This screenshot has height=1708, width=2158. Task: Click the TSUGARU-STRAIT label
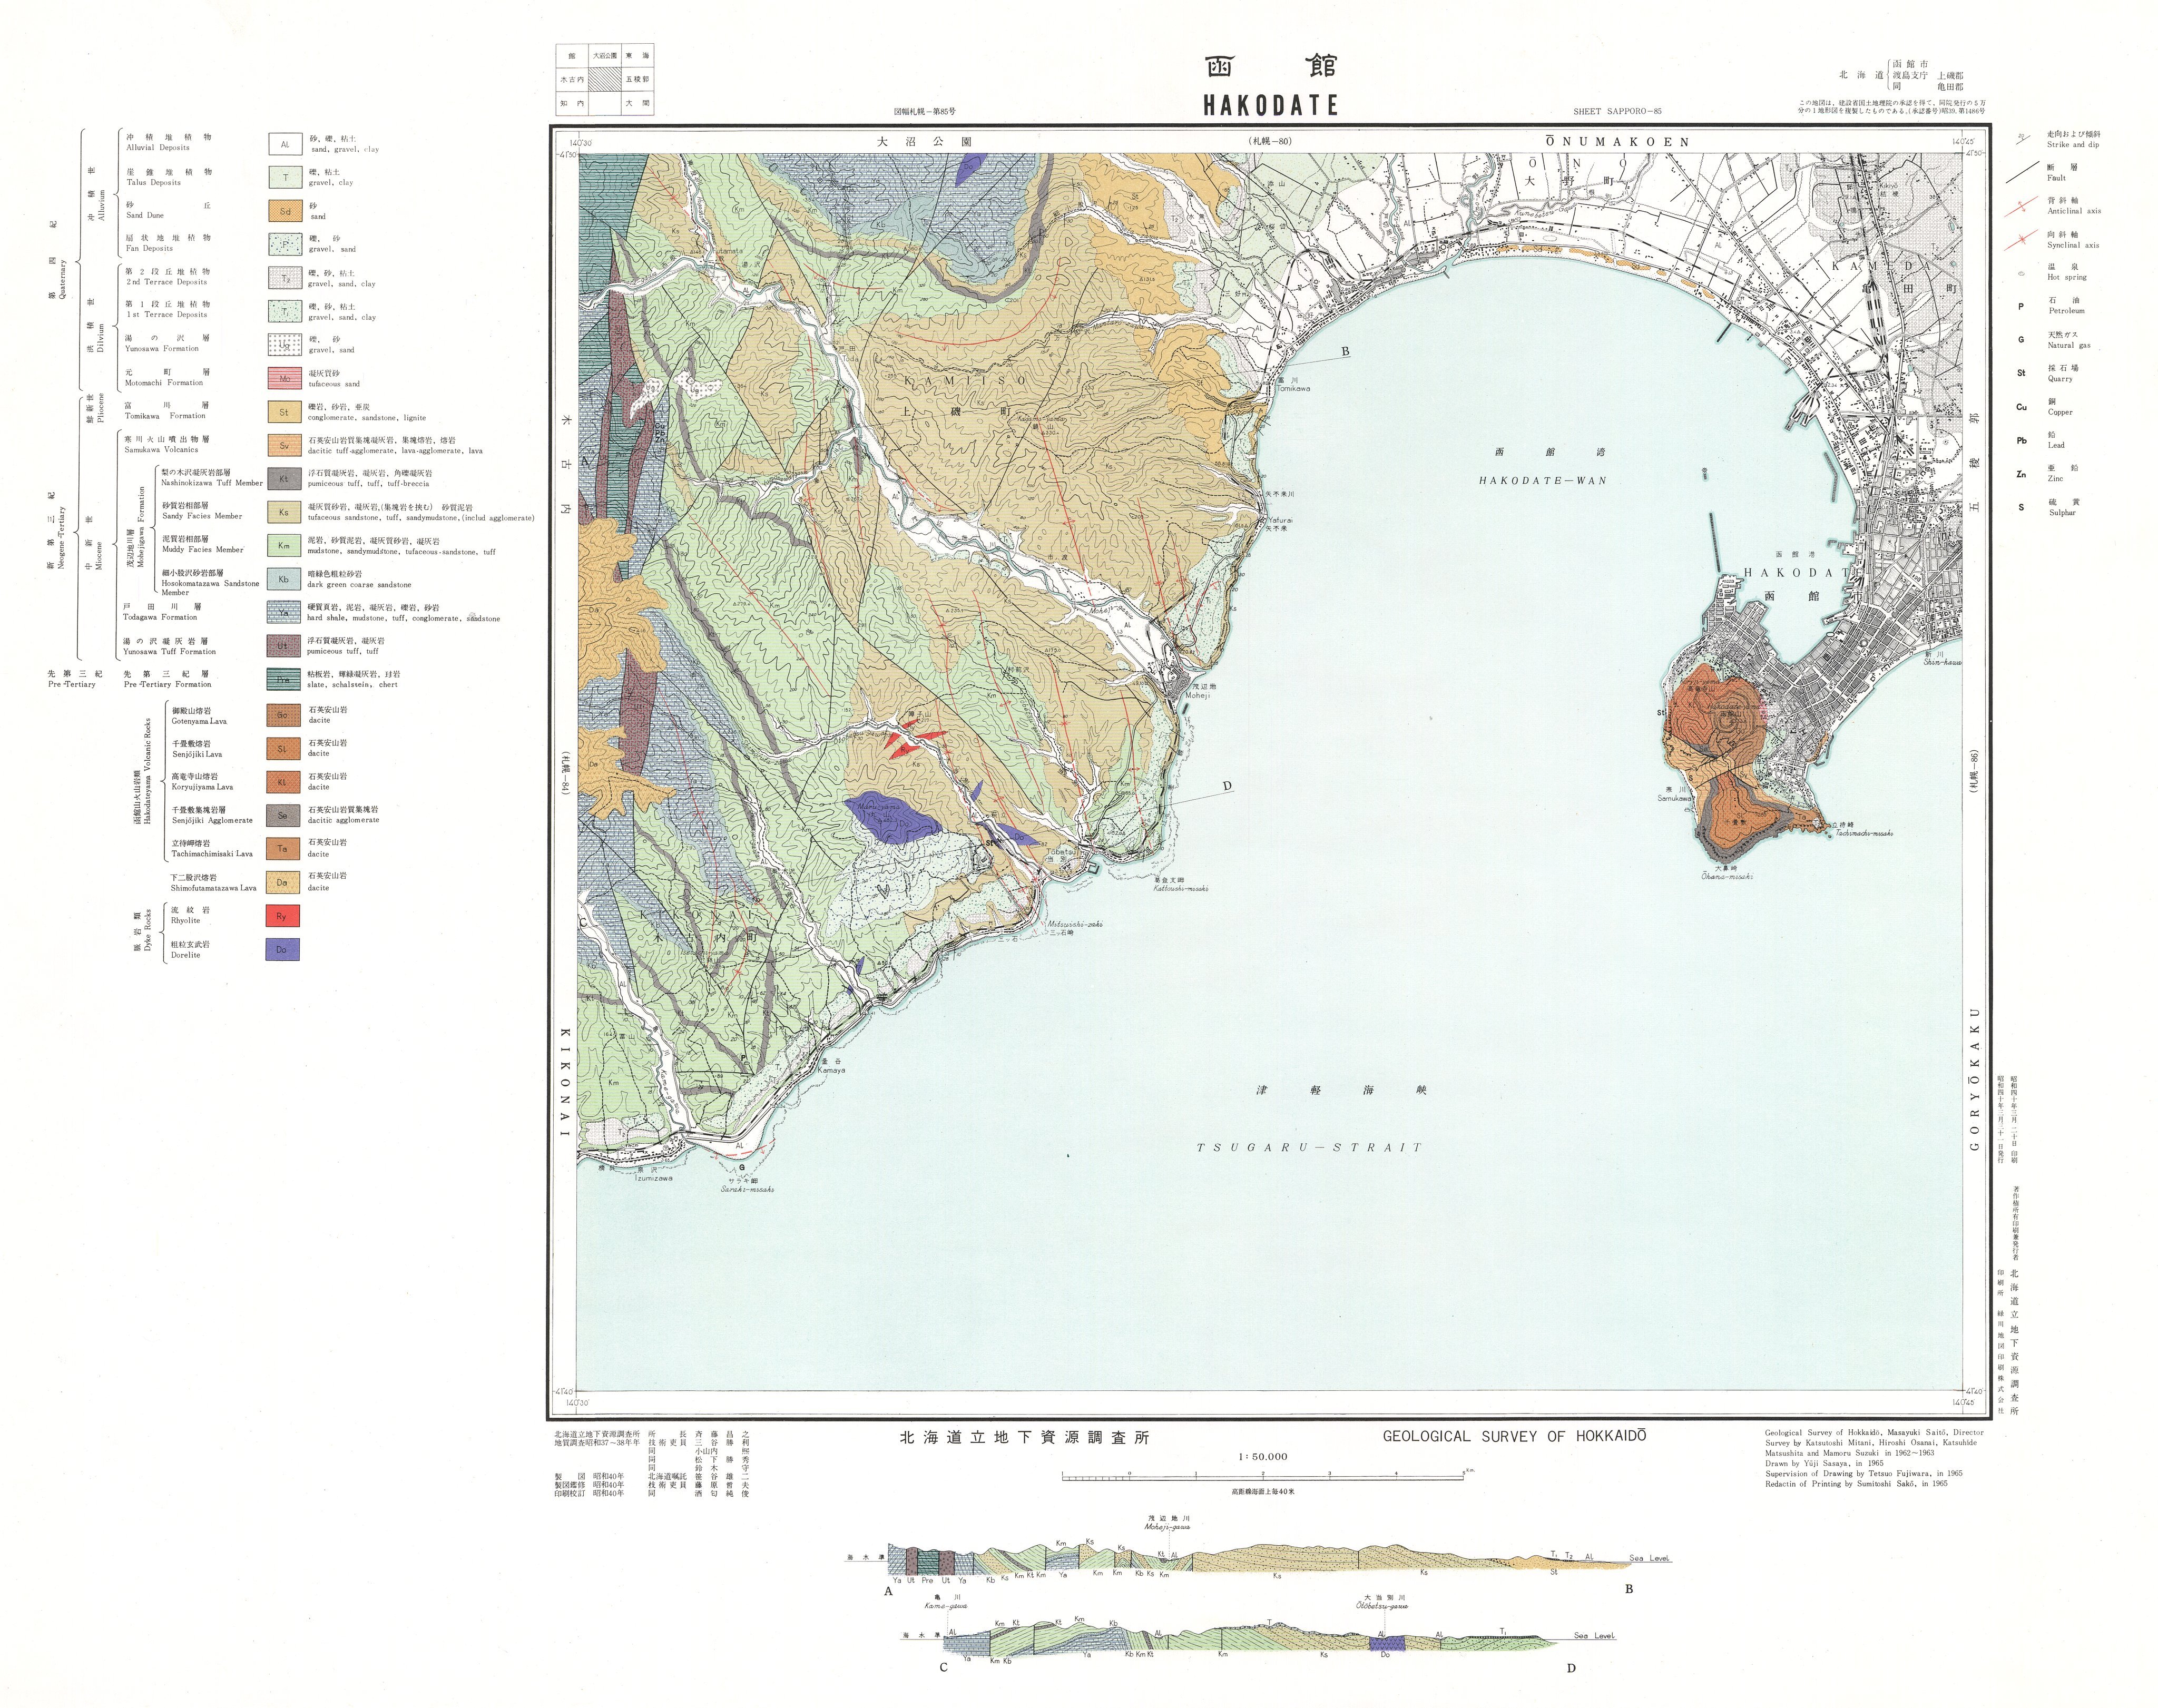[1308, 1148]
